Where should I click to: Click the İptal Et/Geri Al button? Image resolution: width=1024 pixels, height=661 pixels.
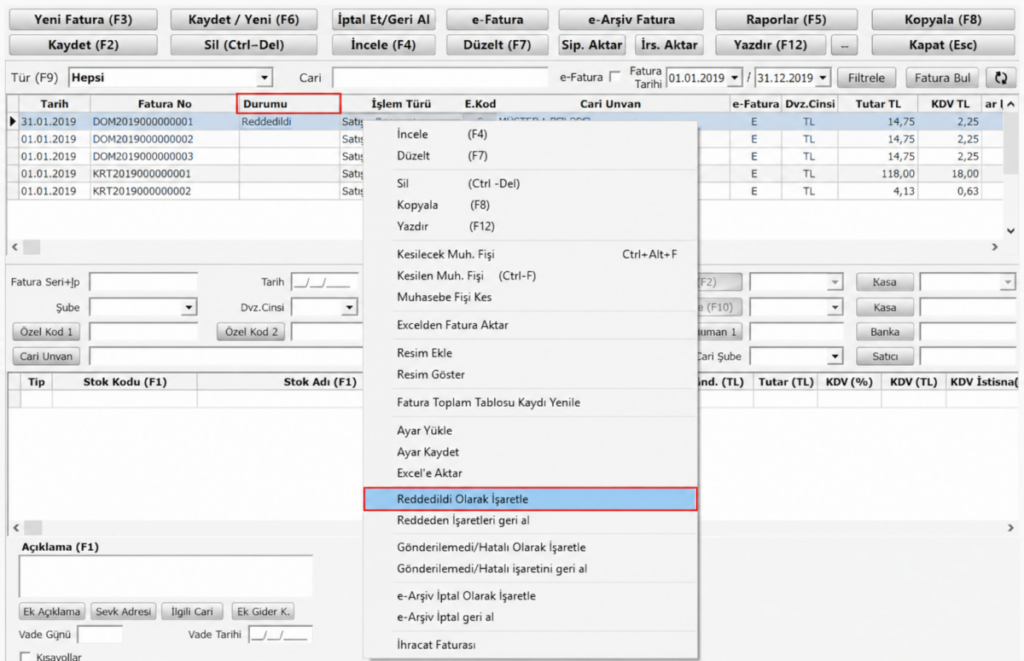point(383,20)
